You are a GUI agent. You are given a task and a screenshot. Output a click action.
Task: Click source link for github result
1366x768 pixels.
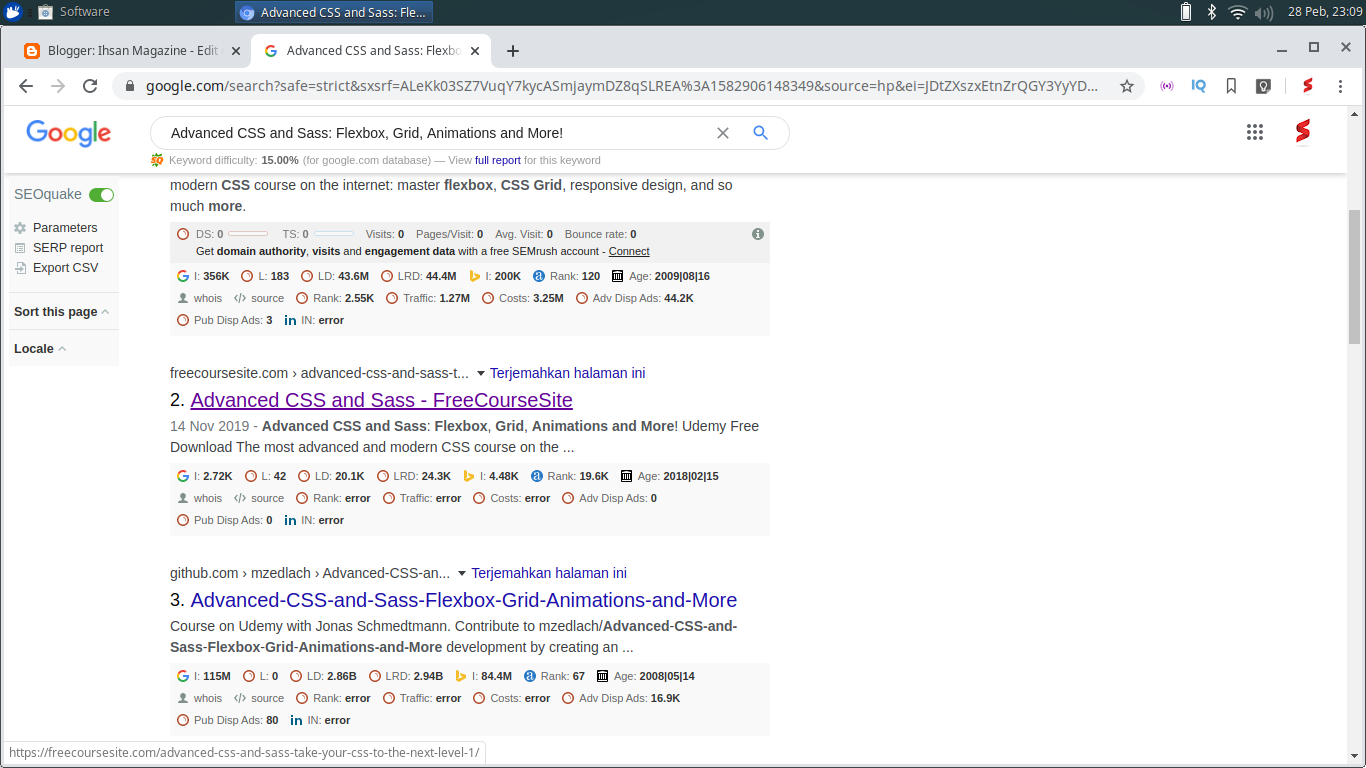coord(259,698)
